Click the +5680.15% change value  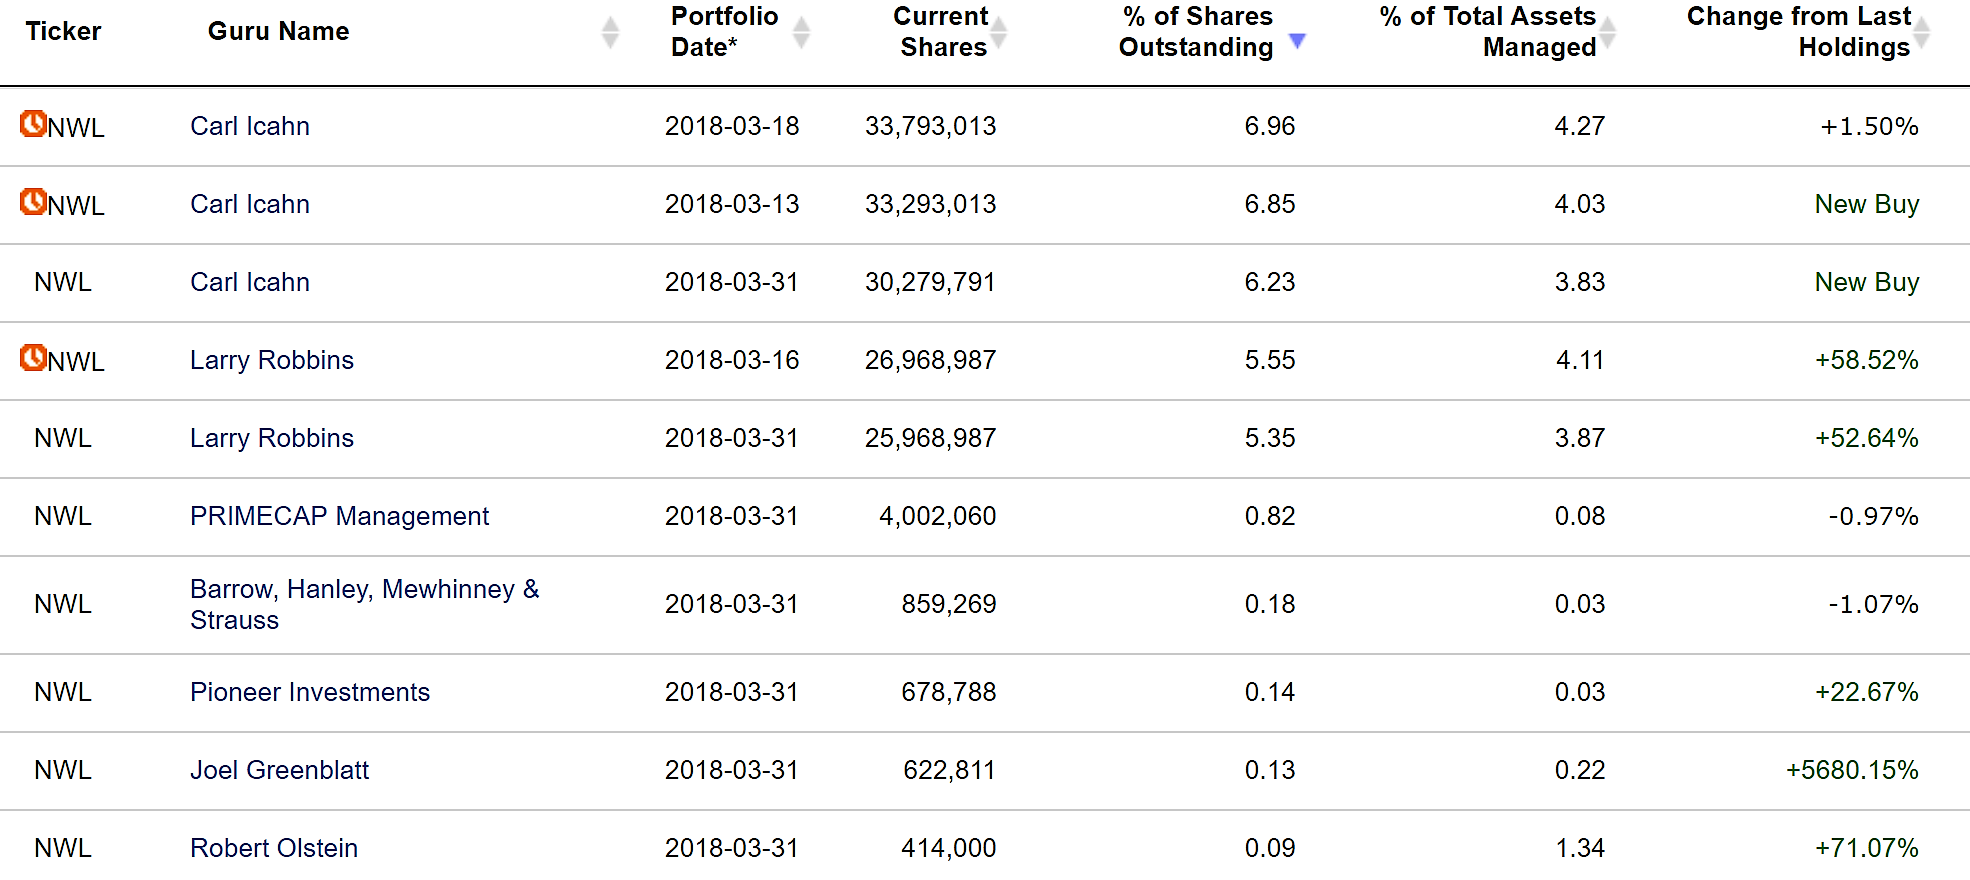[1852, 770]
